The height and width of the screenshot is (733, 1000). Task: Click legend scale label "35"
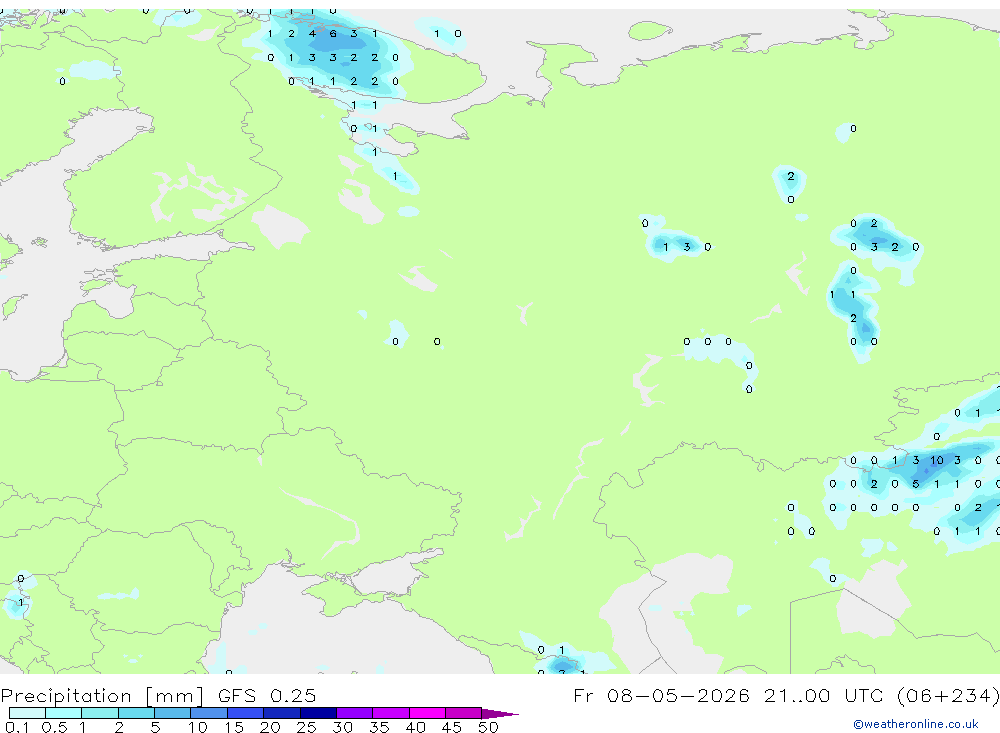(379, 727)
